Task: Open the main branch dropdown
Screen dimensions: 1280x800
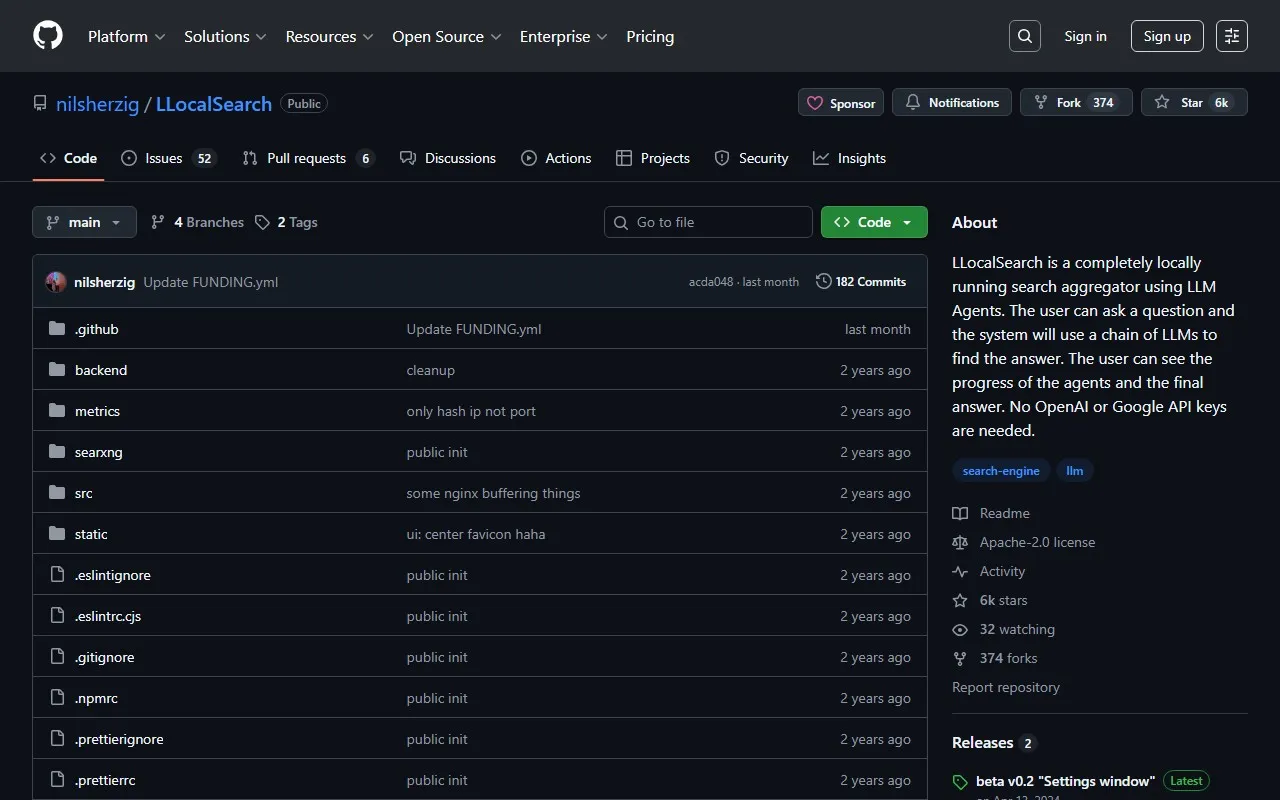Action: [x=84, y=221]
